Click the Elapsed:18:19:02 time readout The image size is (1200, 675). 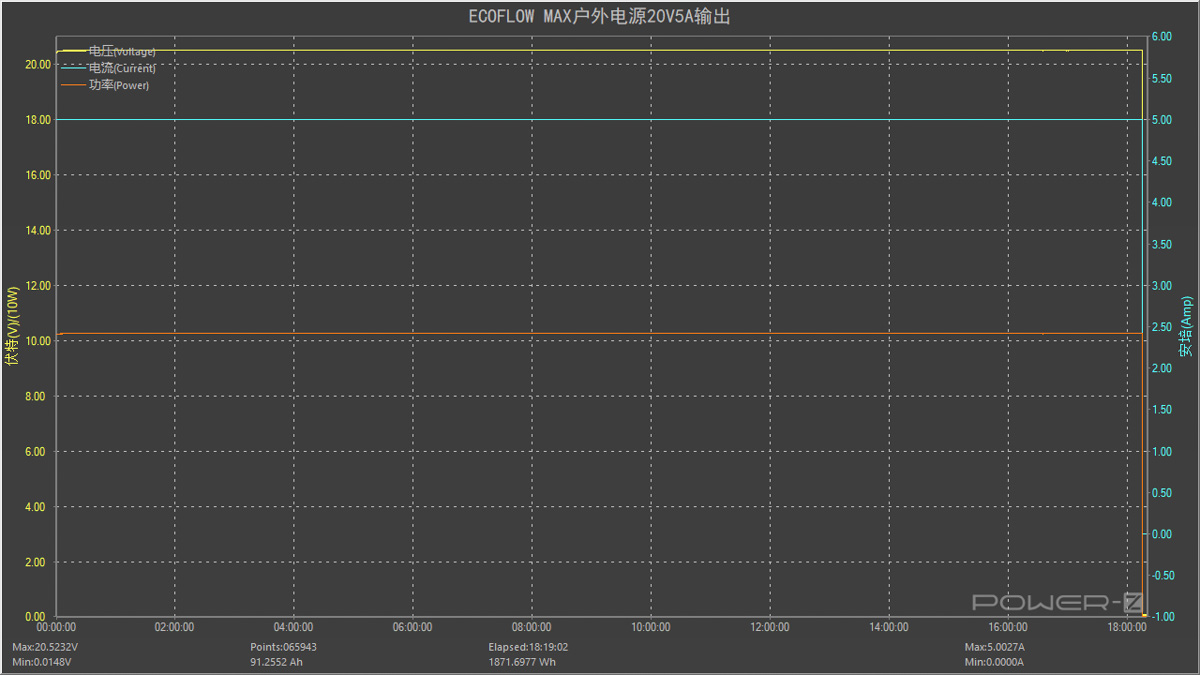[x=528, y=647]
